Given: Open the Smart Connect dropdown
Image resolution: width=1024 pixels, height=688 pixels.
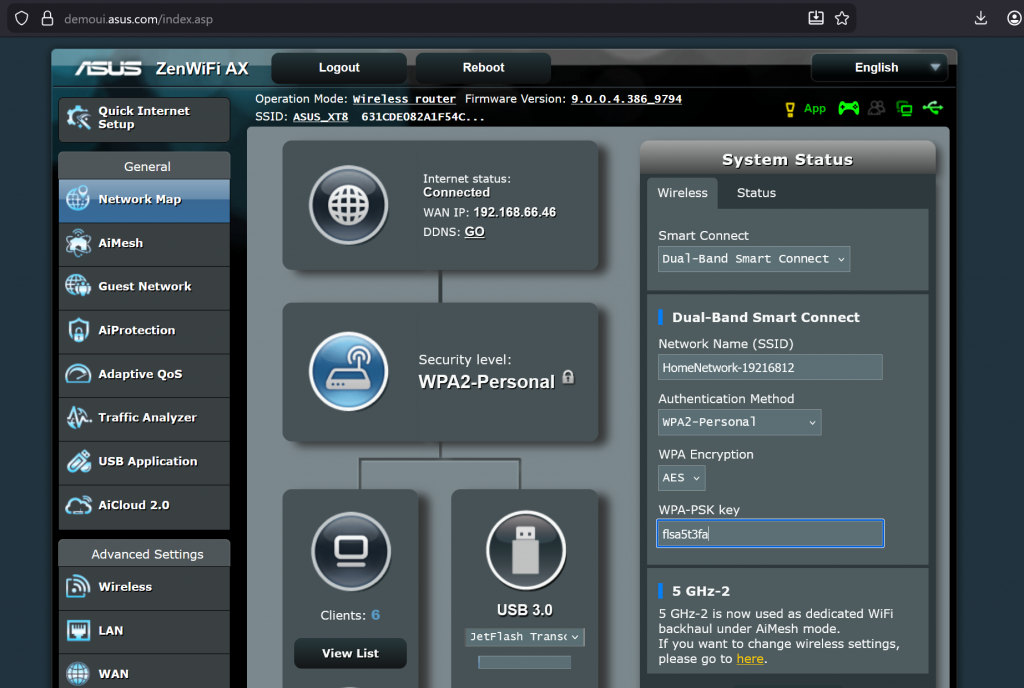Looking at the screenshot, I should [x=753, y=259].
